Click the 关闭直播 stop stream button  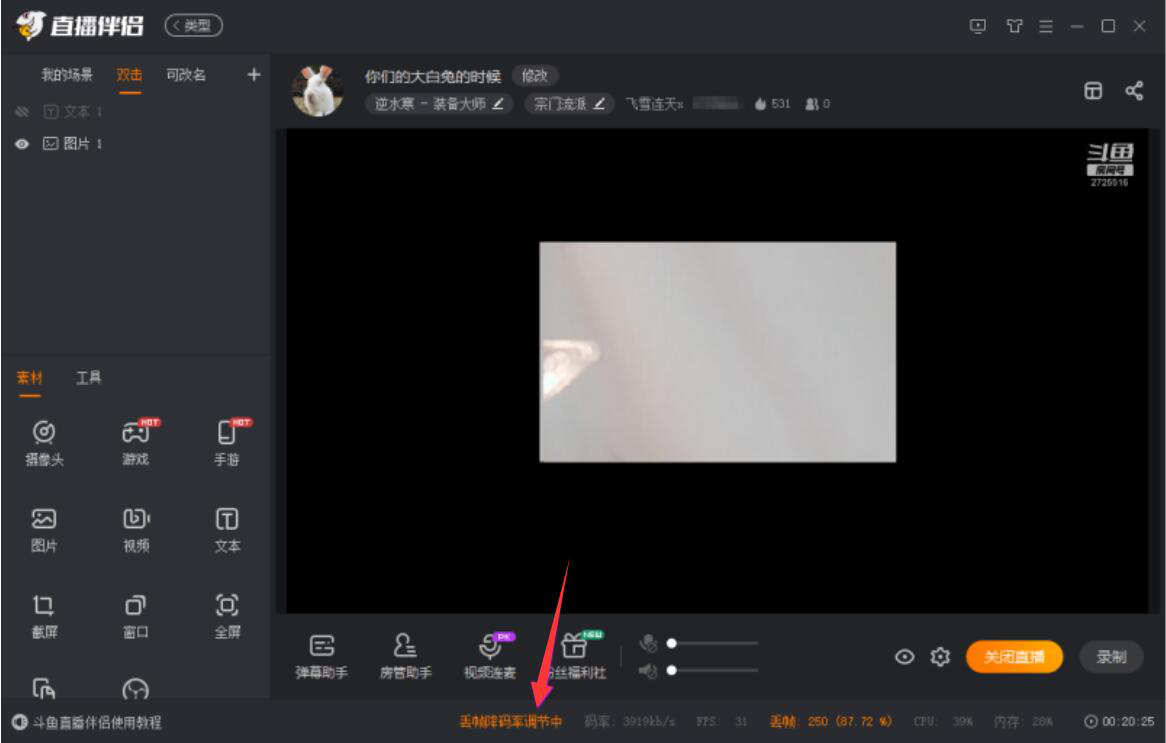point(1014,657)
